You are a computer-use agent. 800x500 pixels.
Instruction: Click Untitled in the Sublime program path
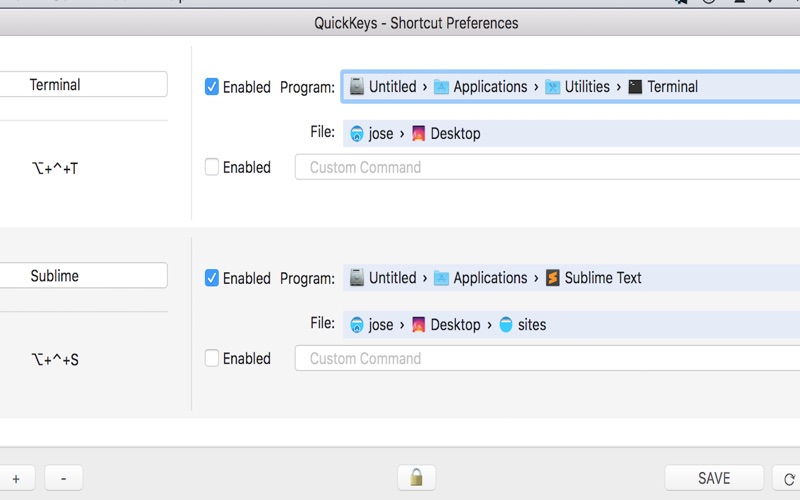pyautogui.click(x=392, y=278)
